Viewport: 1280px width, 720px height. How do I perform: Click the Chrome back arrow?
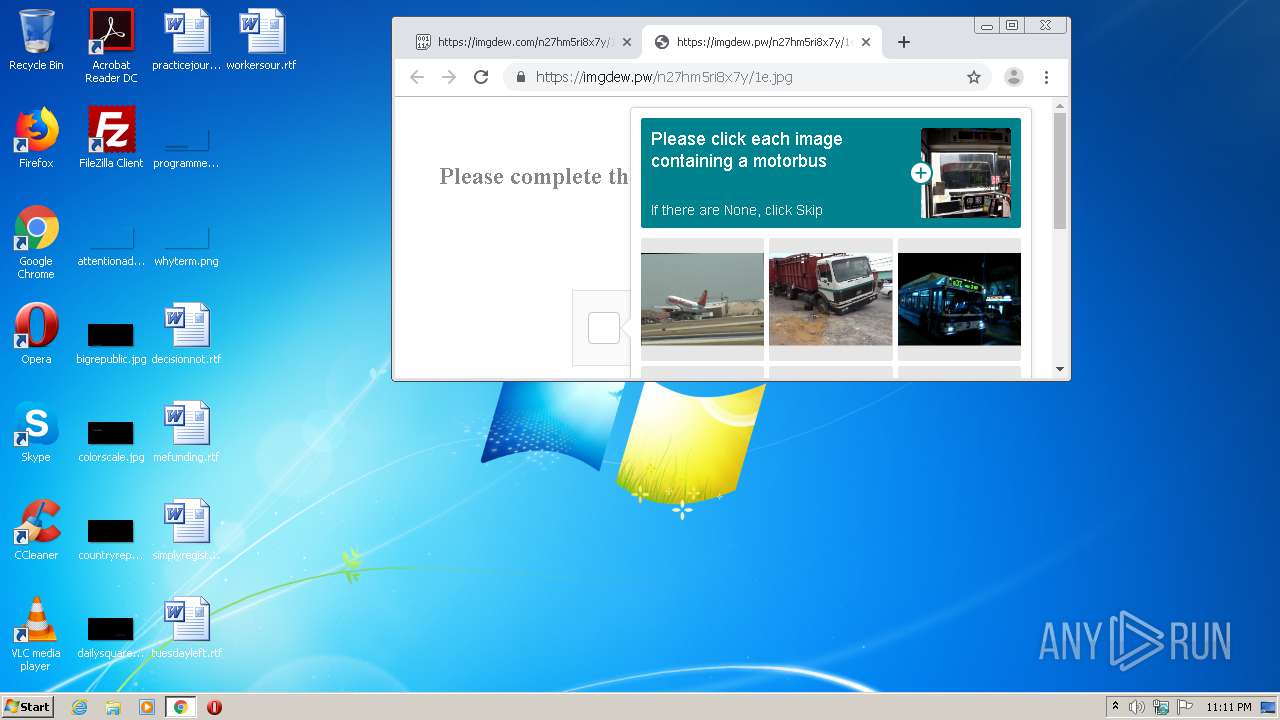pos(417,77)
